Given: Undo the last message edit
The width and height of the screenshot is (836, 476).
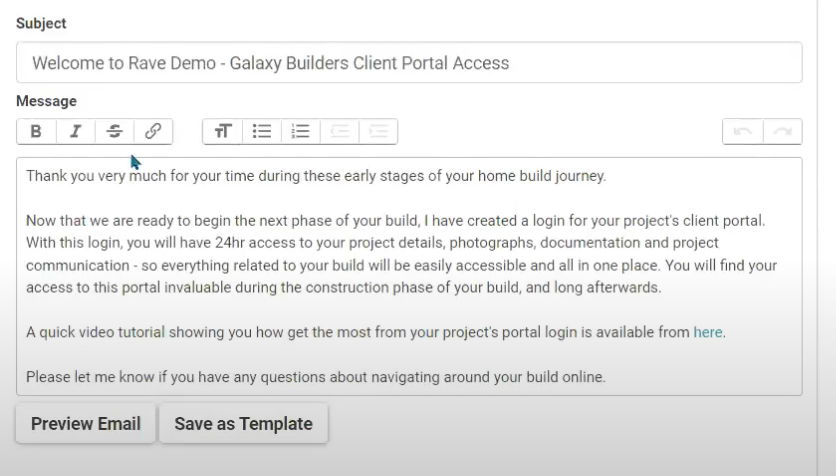Looking at the screenshot, I should [x=743, y=131].
